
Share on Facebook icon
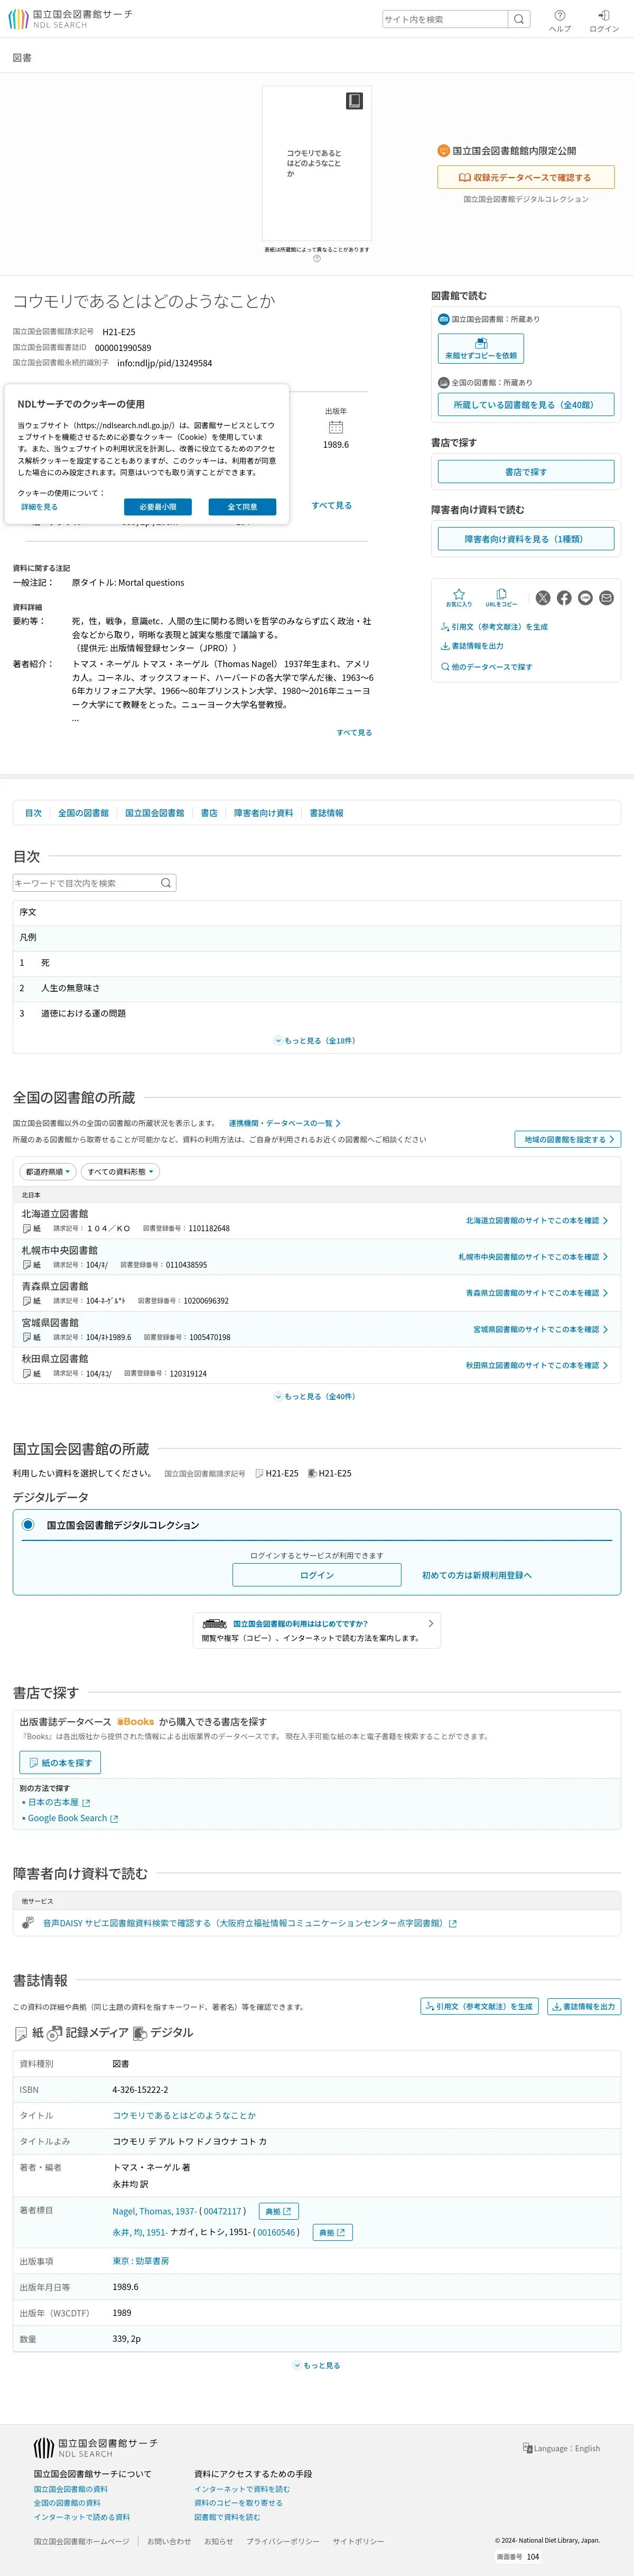[x=564, y=598]
